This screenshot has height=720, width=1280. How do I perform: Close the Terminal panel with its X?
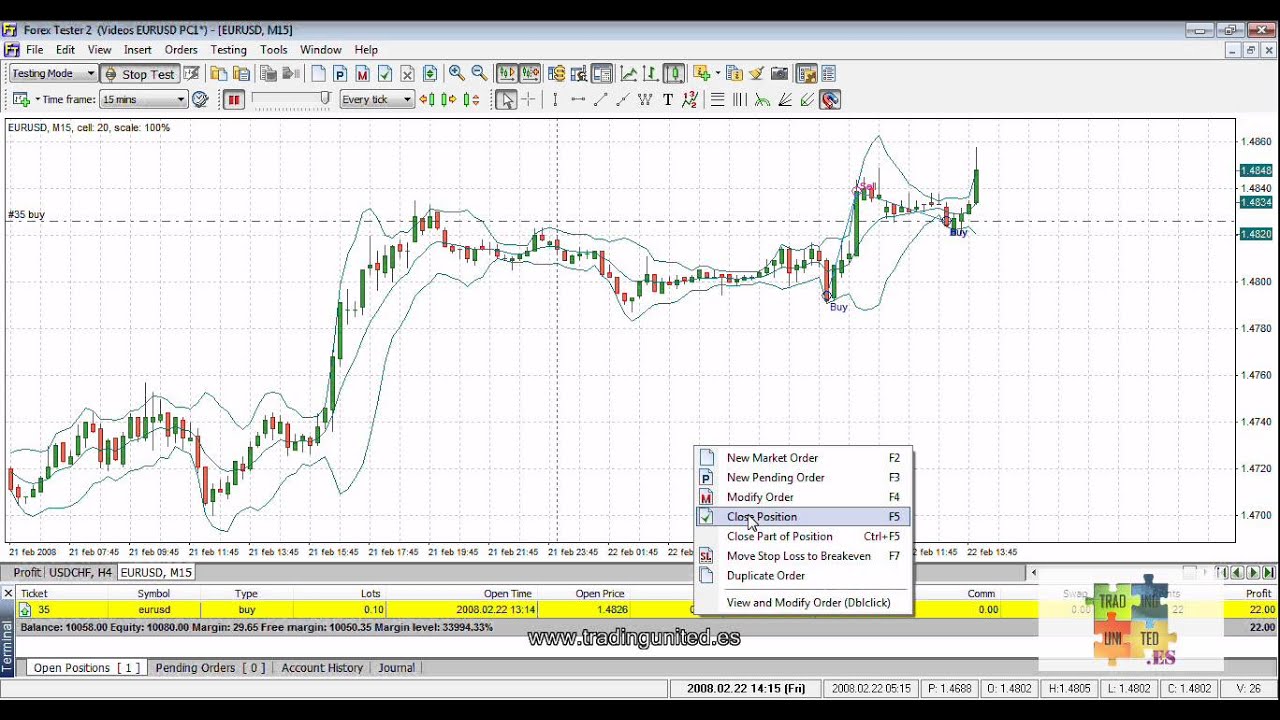point(7,593)
